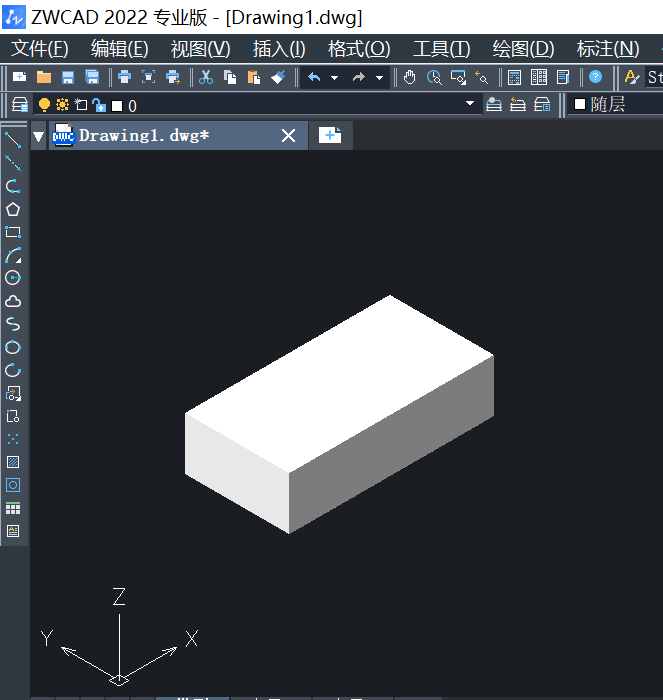Click the Text Style icon
This screenshot has height=700, width=663.
[x=631, y=77]
